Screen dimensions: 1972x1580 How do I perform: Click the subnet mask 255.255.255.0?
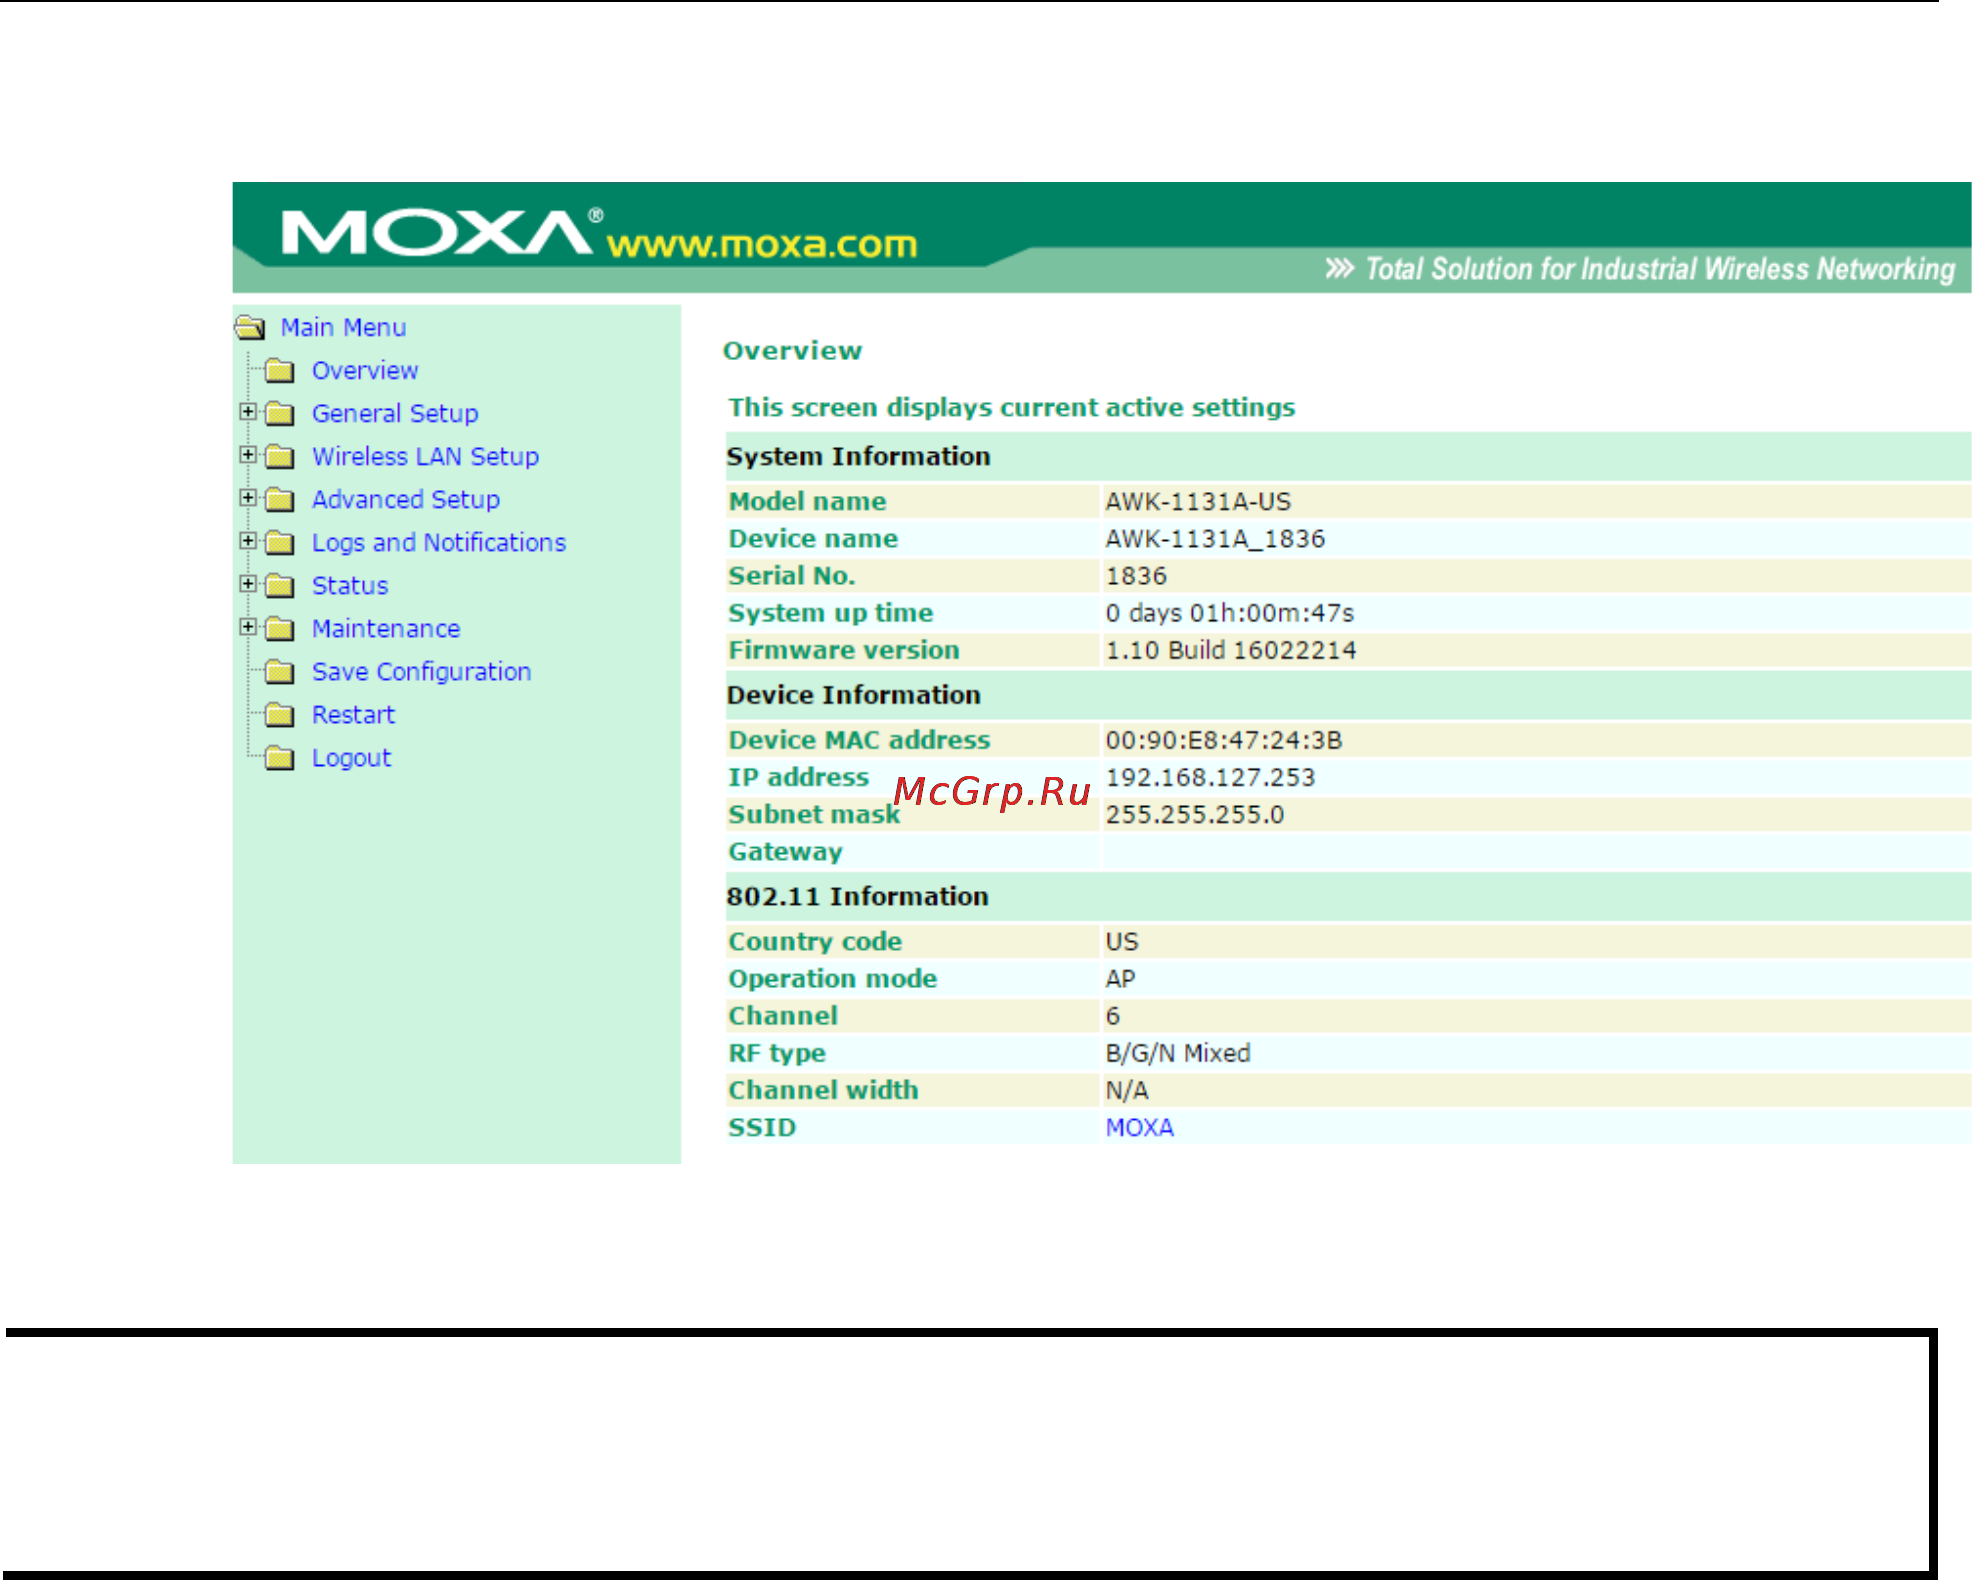point(1195,814)
